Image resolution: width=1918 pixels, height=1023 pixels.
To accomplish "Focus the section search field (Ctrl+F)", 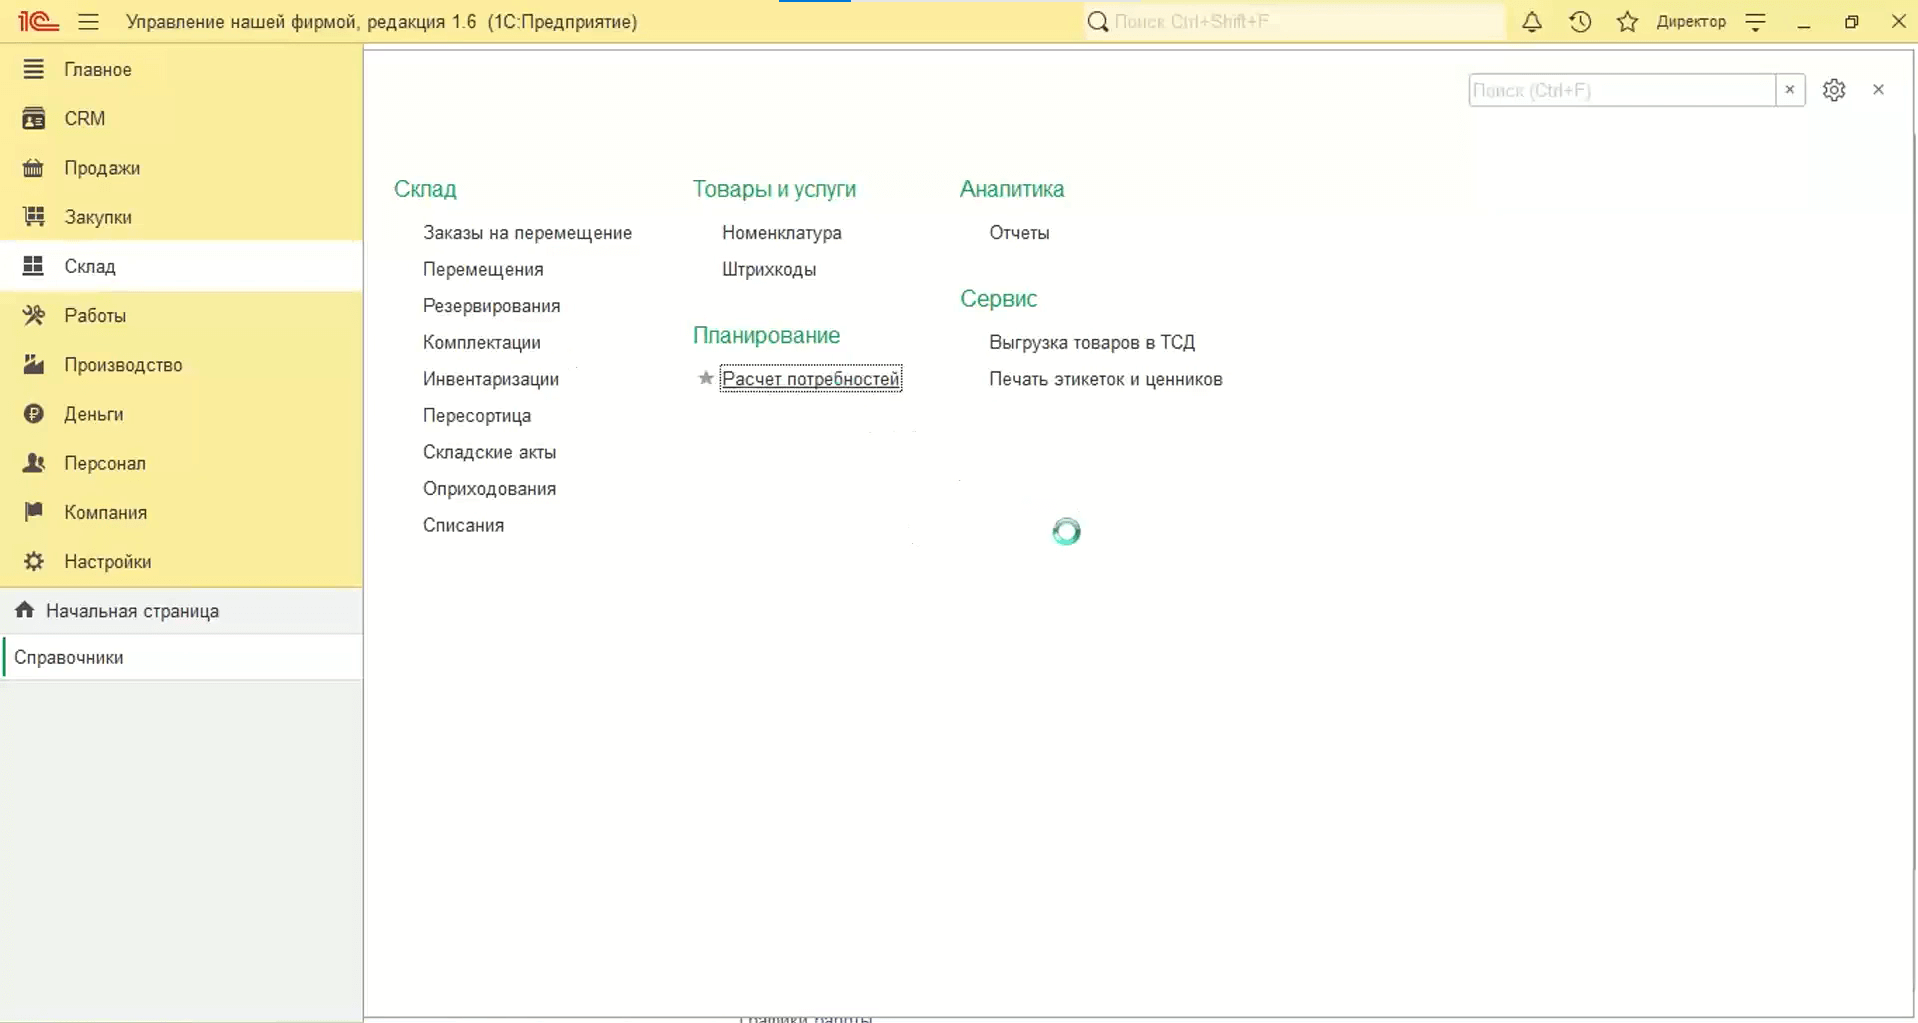I will coord(1621,90).
